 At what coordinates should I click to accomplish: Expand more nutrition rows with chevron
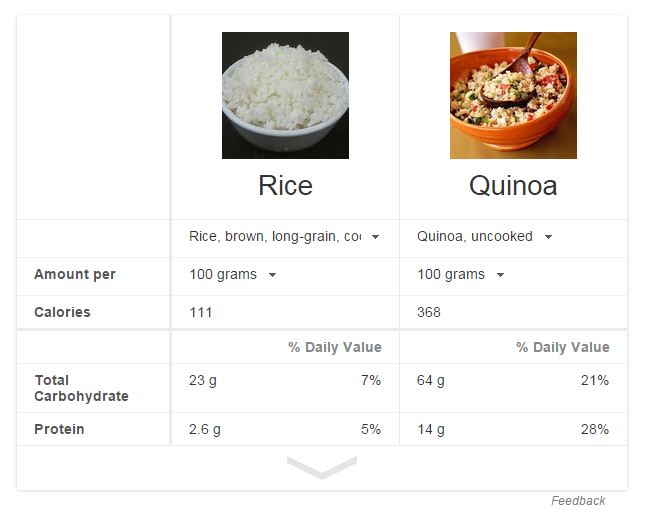(322, 467)
